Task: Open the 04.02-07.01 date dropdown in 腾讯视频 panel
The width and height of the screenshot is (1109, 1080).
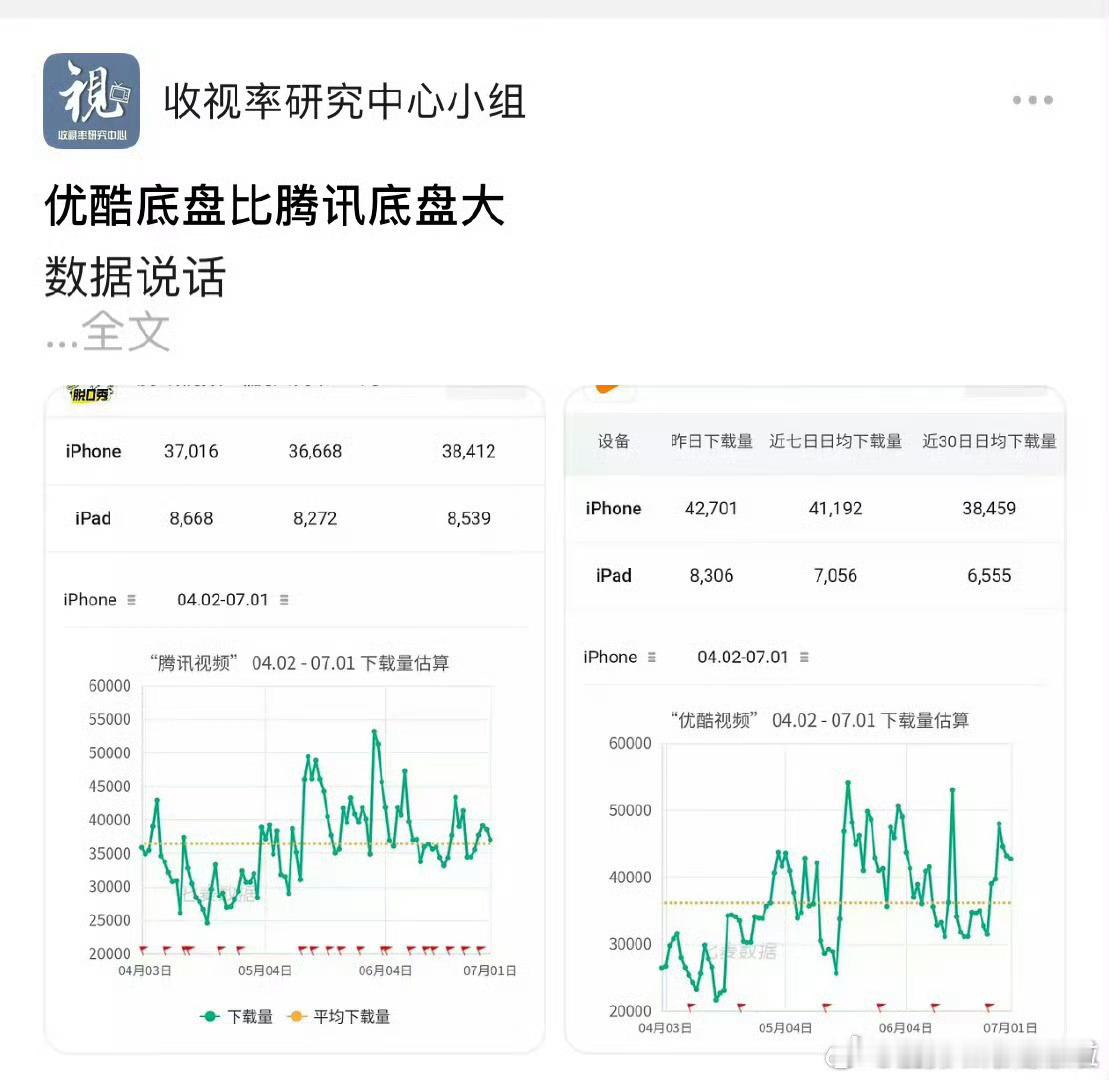Action: coord(233,600)
